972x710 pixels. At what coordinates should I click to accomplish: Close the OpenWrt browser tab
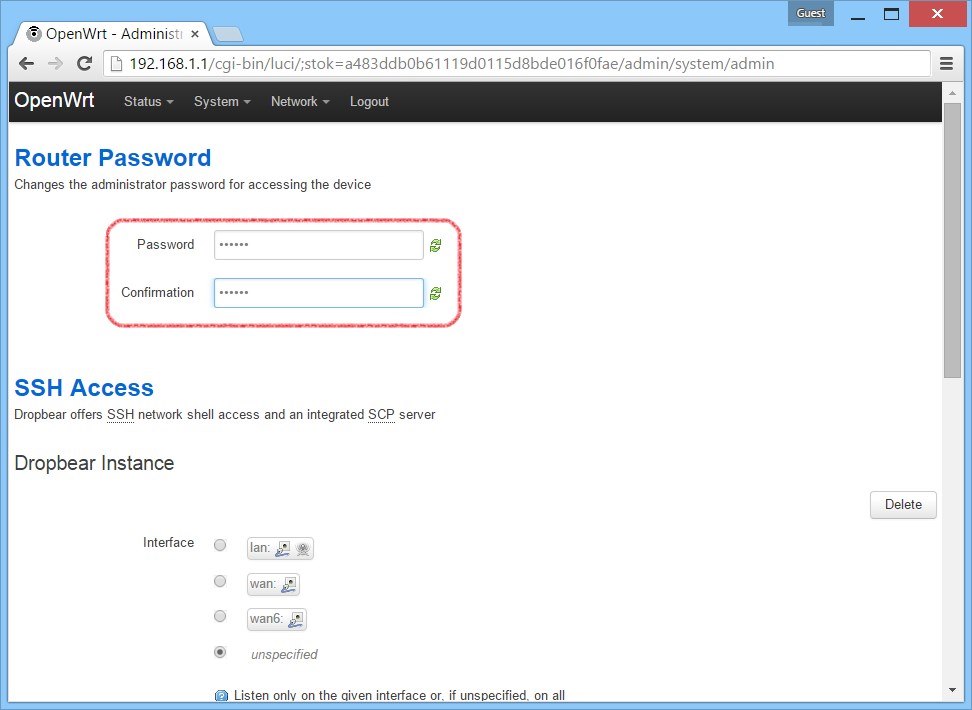click(x=195, y=33)
